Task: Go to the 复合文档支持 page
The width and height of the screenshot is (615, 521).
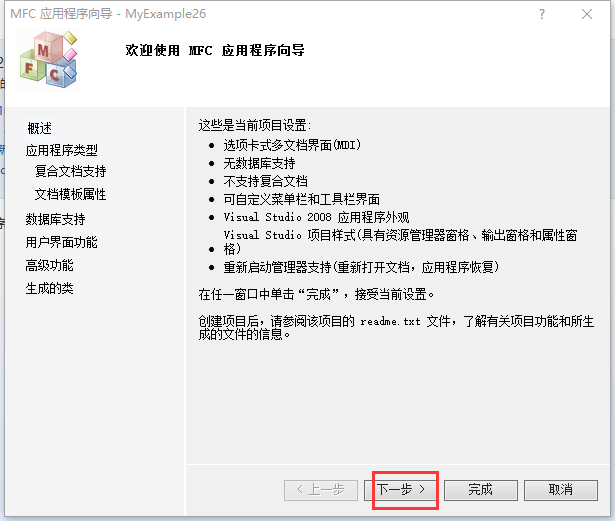Action: [71, 171]
